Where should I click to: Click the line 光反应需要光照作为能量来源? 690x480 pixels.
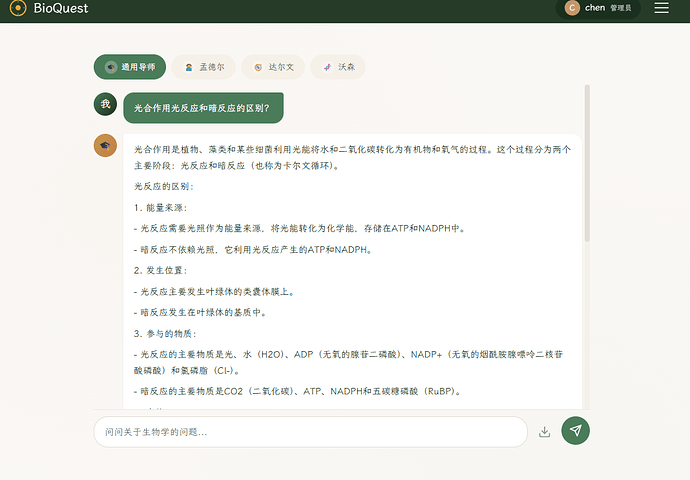pos(300,228)
